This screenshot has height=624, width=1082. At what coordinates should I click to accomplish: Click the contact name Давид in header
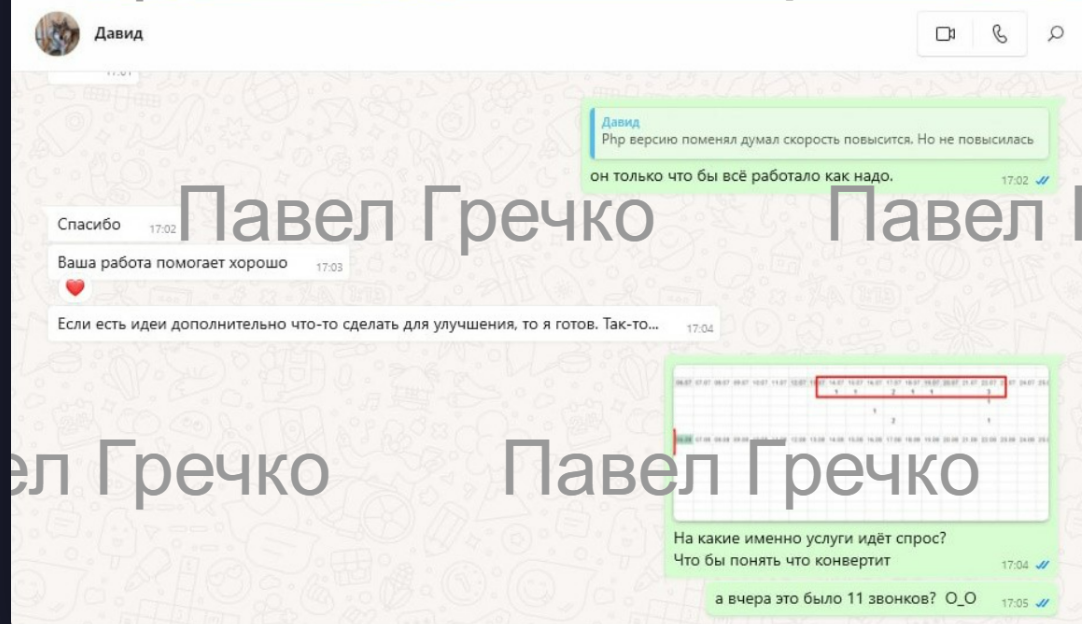[x=119, y=33]
